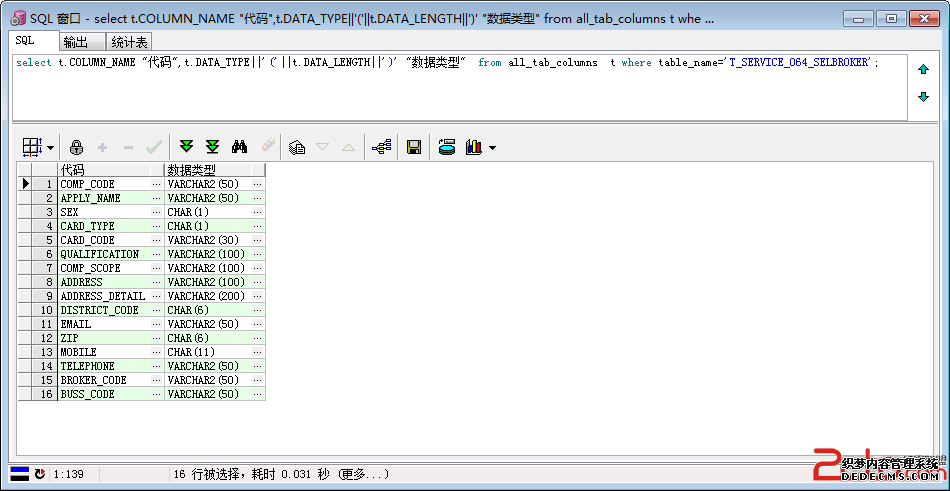Switch to the 统计表 tab
This screenshot has height=491, width=950.
click(x=129, y=41)
